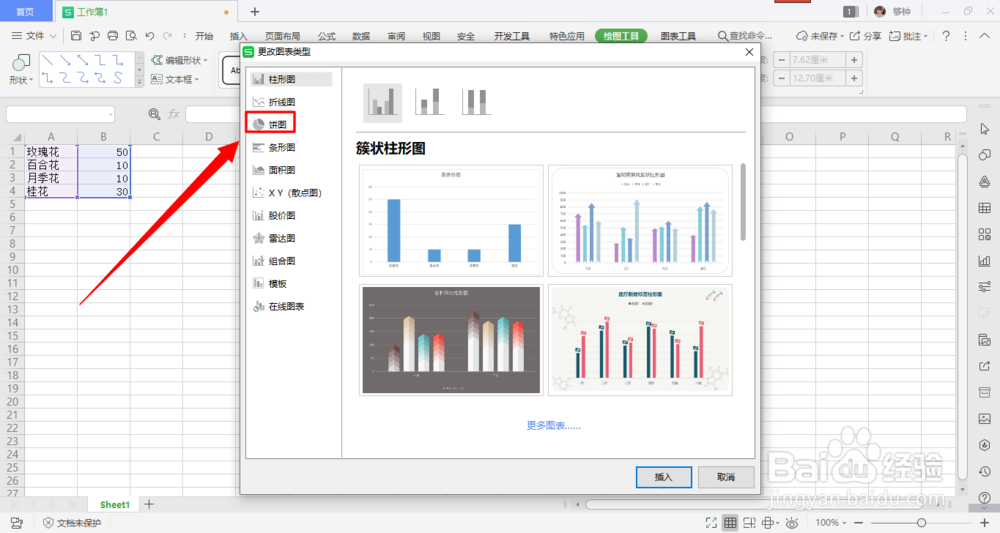Decrease the shape width value

[782, 78]
